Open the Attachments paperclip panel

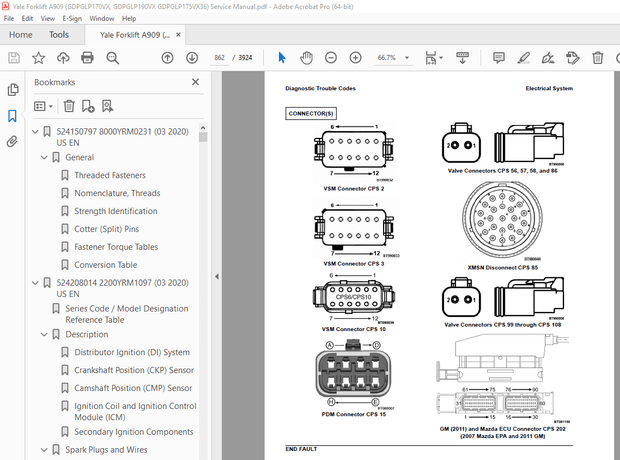pos(13,141)
